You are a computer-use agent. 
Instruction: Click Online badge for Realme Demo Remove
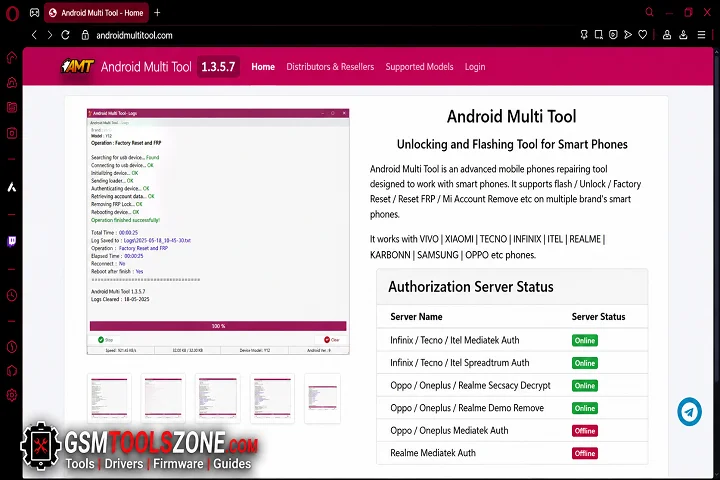coord(585,408)
